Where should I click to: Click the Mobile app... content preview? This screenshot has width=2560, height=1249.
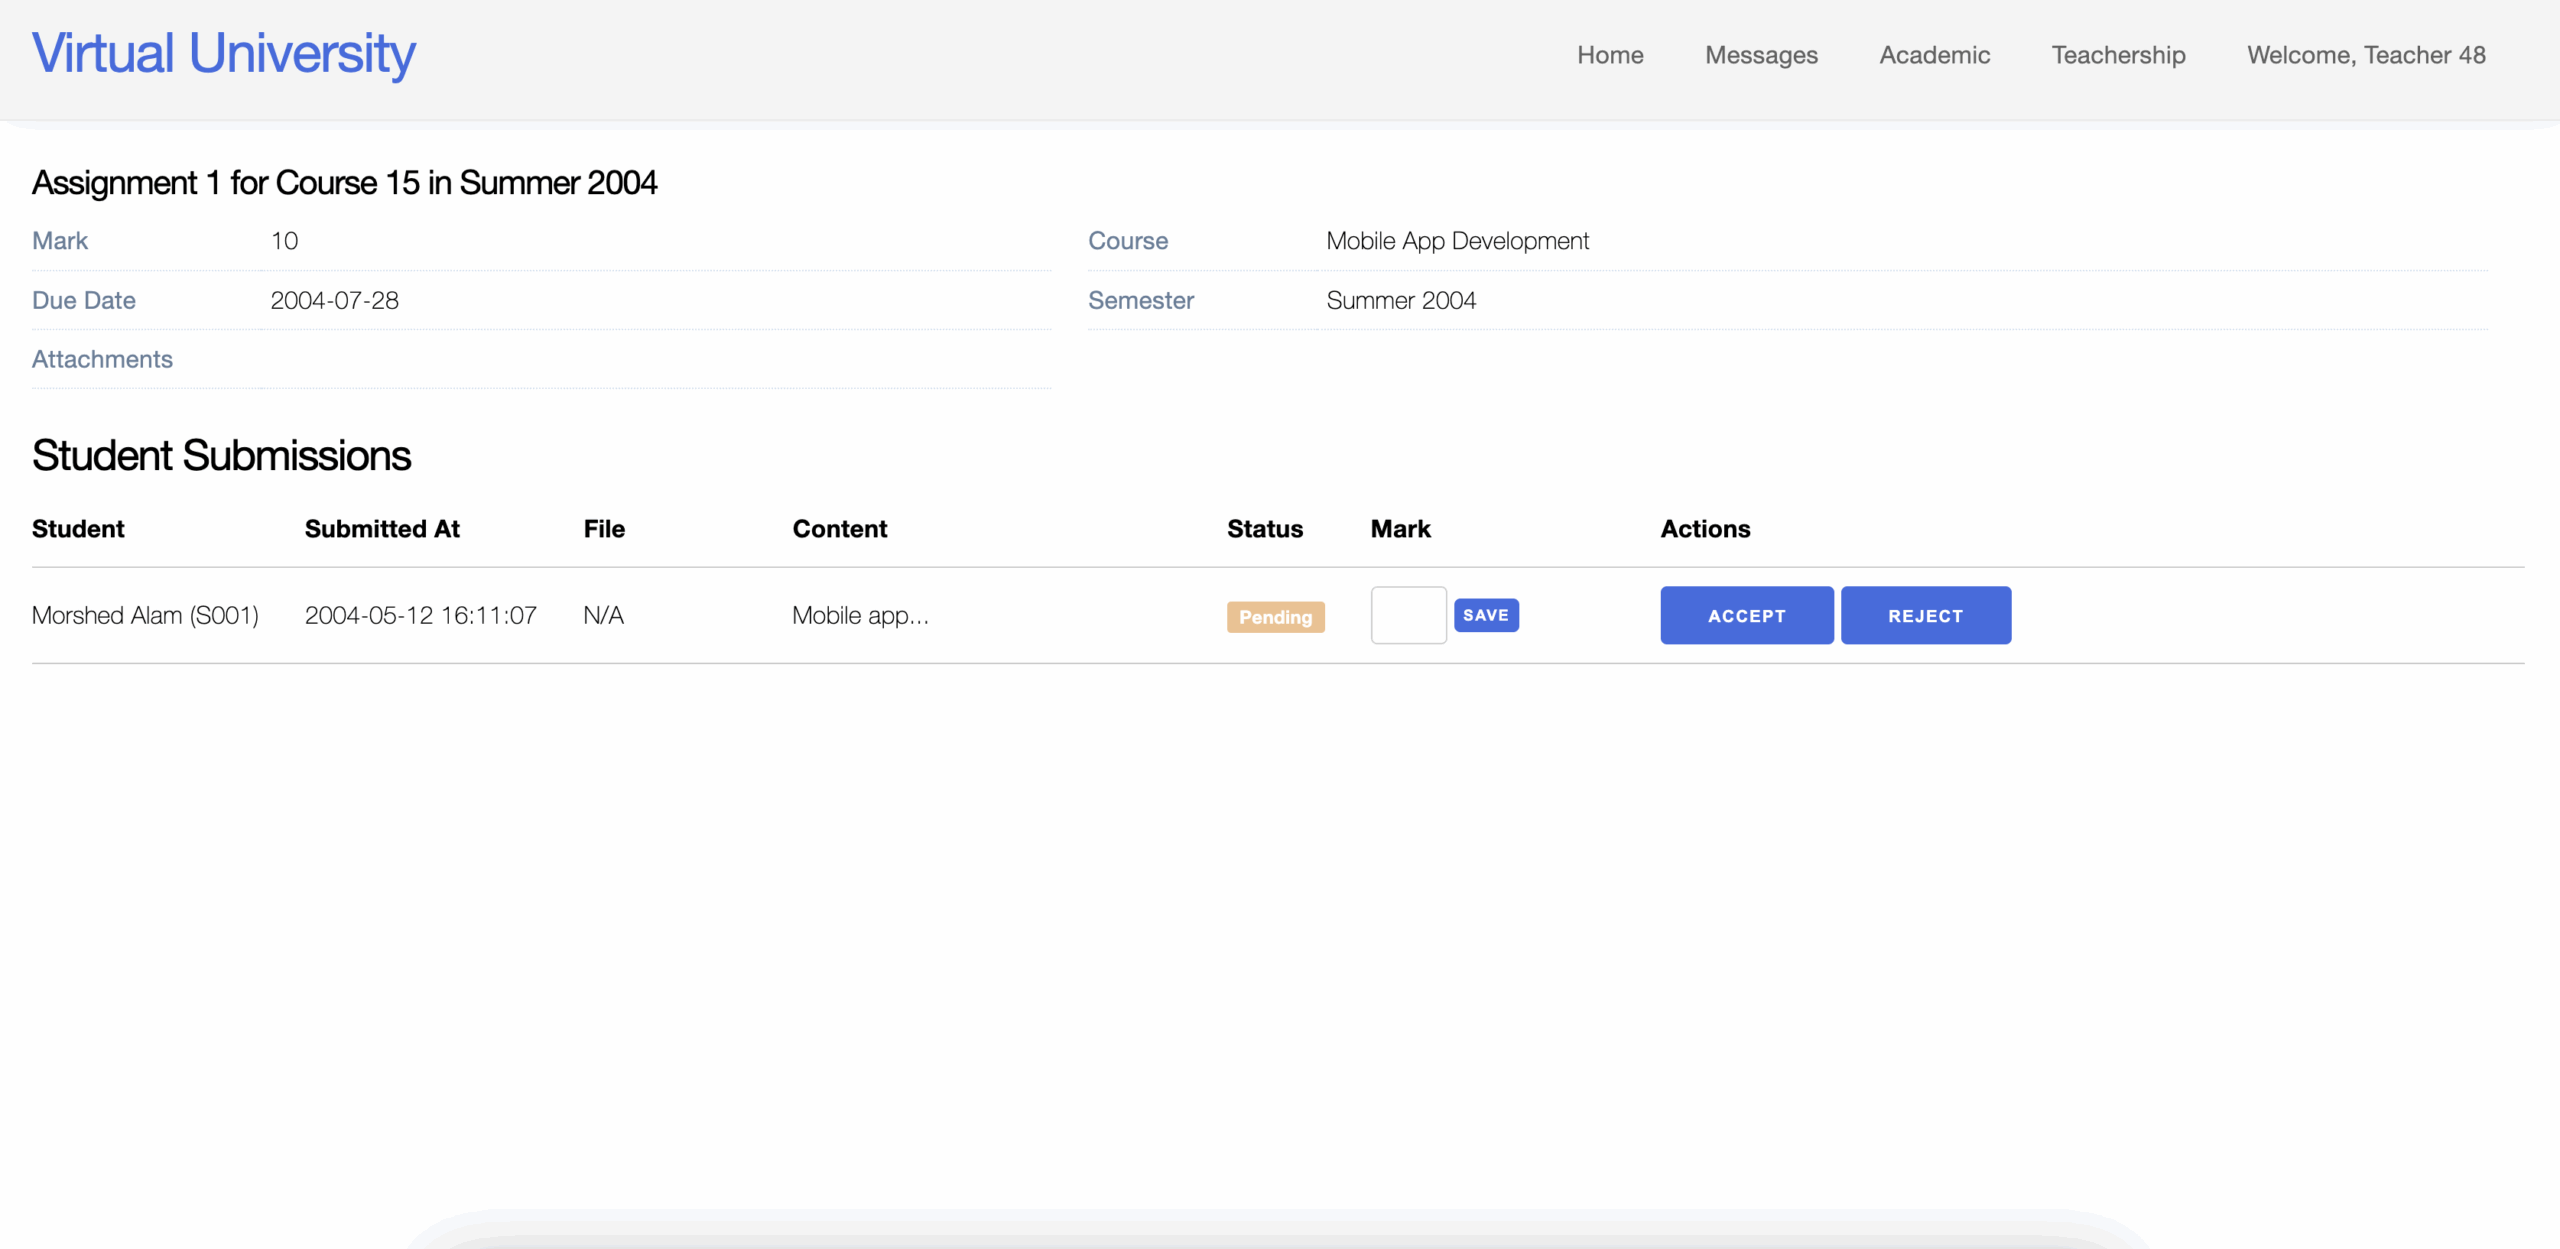tap(860, 615)
